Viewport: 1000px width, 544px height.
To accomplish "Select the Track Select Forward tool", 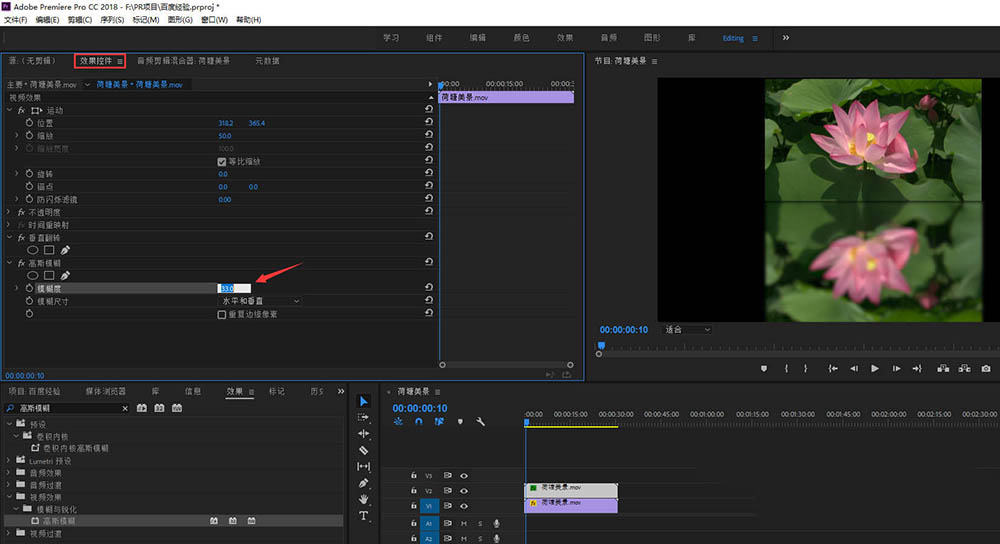I will coord(364,417).
